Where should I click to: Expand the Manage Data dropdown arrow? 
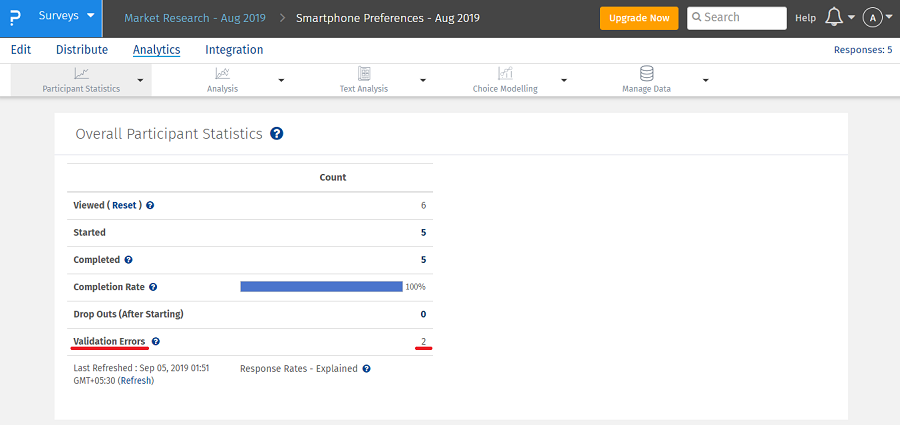pyautogui.click(x=706, y=80)
